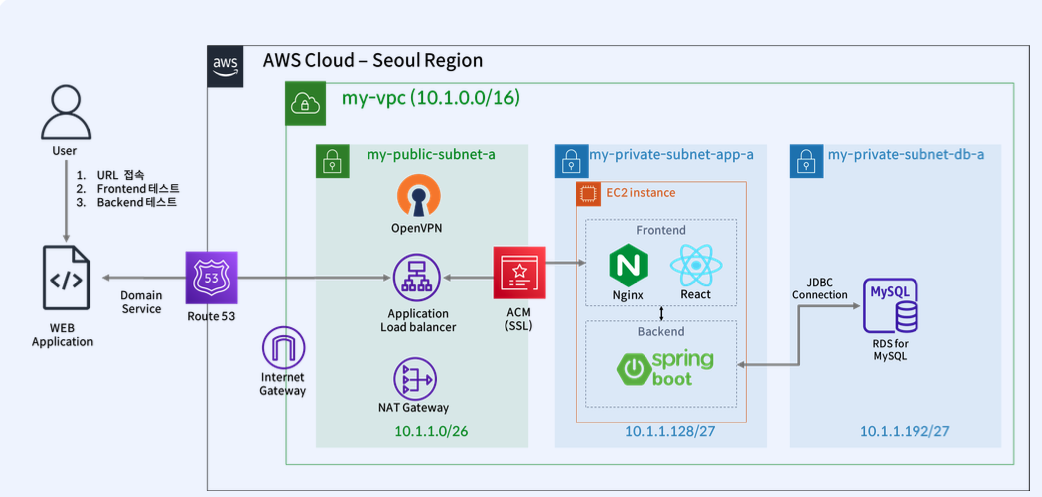This screenshot has width=1042, height=497.
Task: Select the 'Domain Service' label
Action: pos(141,302)
